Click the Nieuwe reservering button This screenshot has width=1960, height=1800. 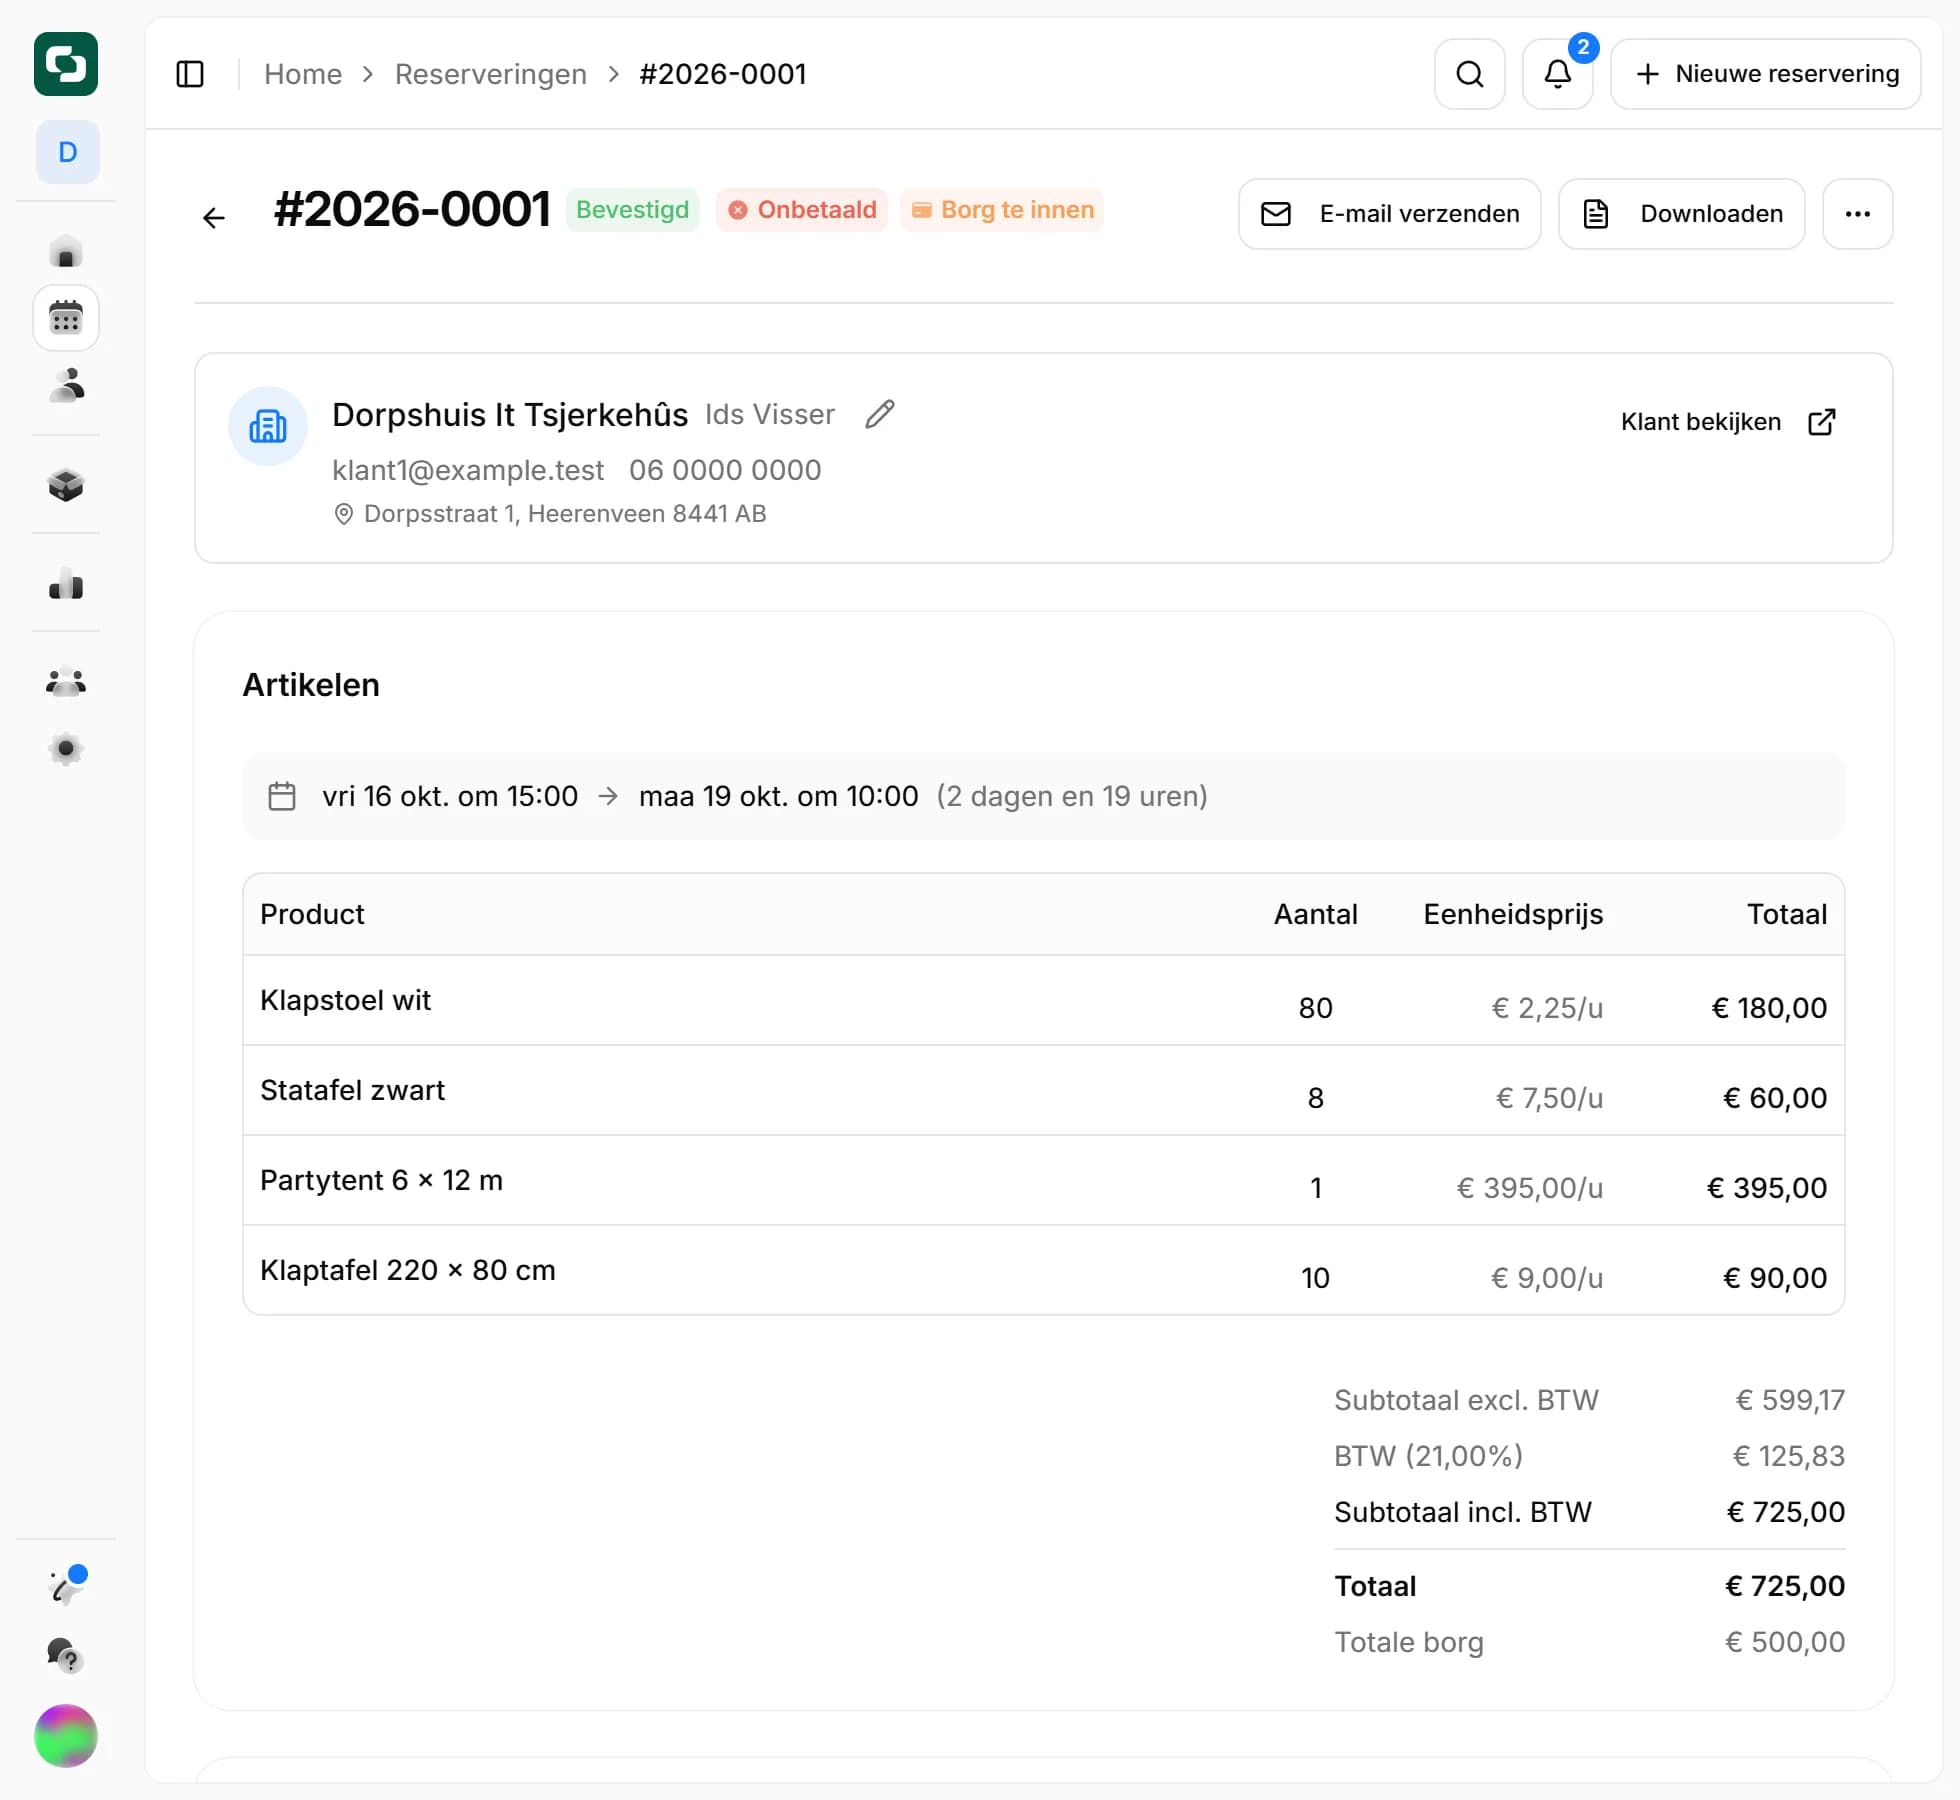tap(1765, 74)
